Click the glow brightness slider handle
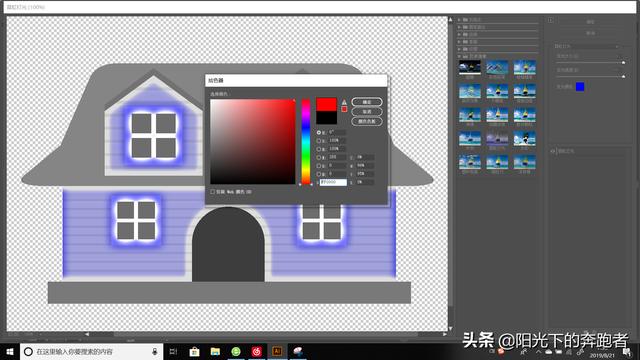 [623, 76]
